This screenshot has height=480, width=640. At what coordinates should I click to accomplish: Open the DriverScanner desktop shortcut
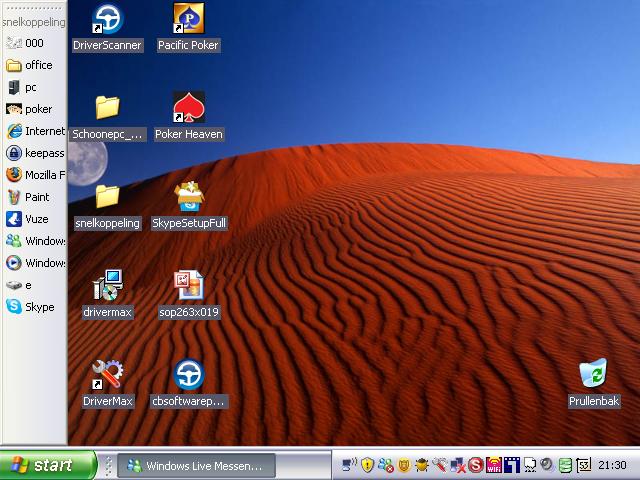point(107,27)
